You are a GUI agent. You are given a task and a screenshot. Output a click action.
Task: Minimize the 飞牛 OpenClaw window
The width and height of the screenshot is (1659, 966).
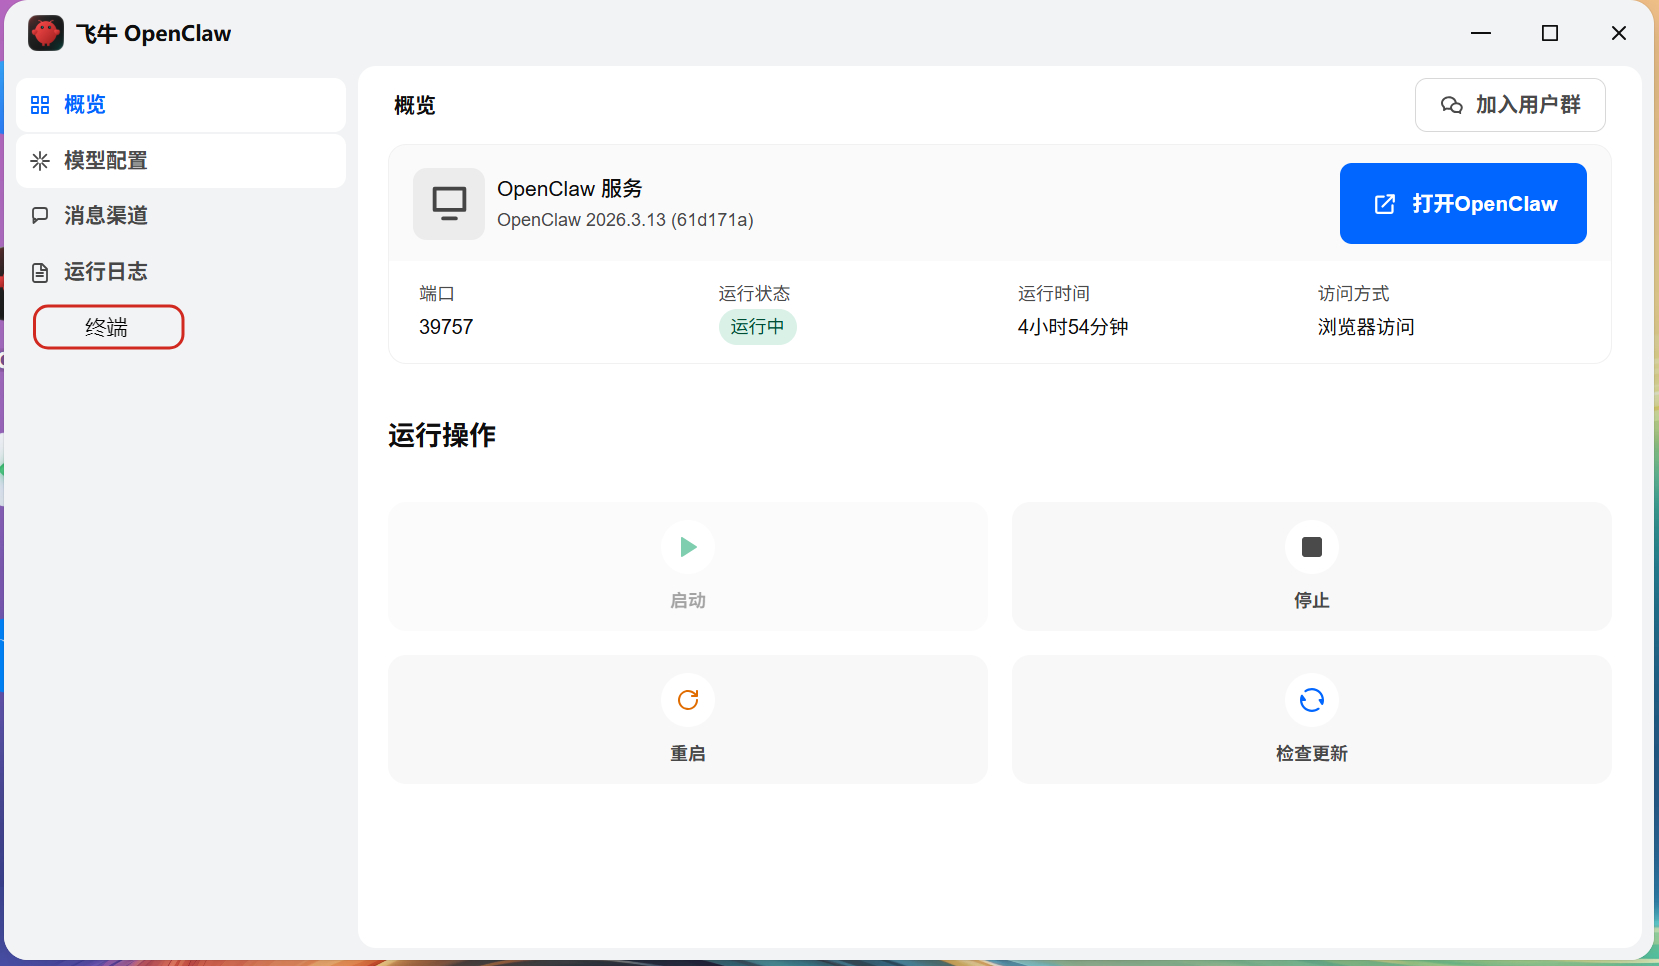click(x=1481, y=33)
